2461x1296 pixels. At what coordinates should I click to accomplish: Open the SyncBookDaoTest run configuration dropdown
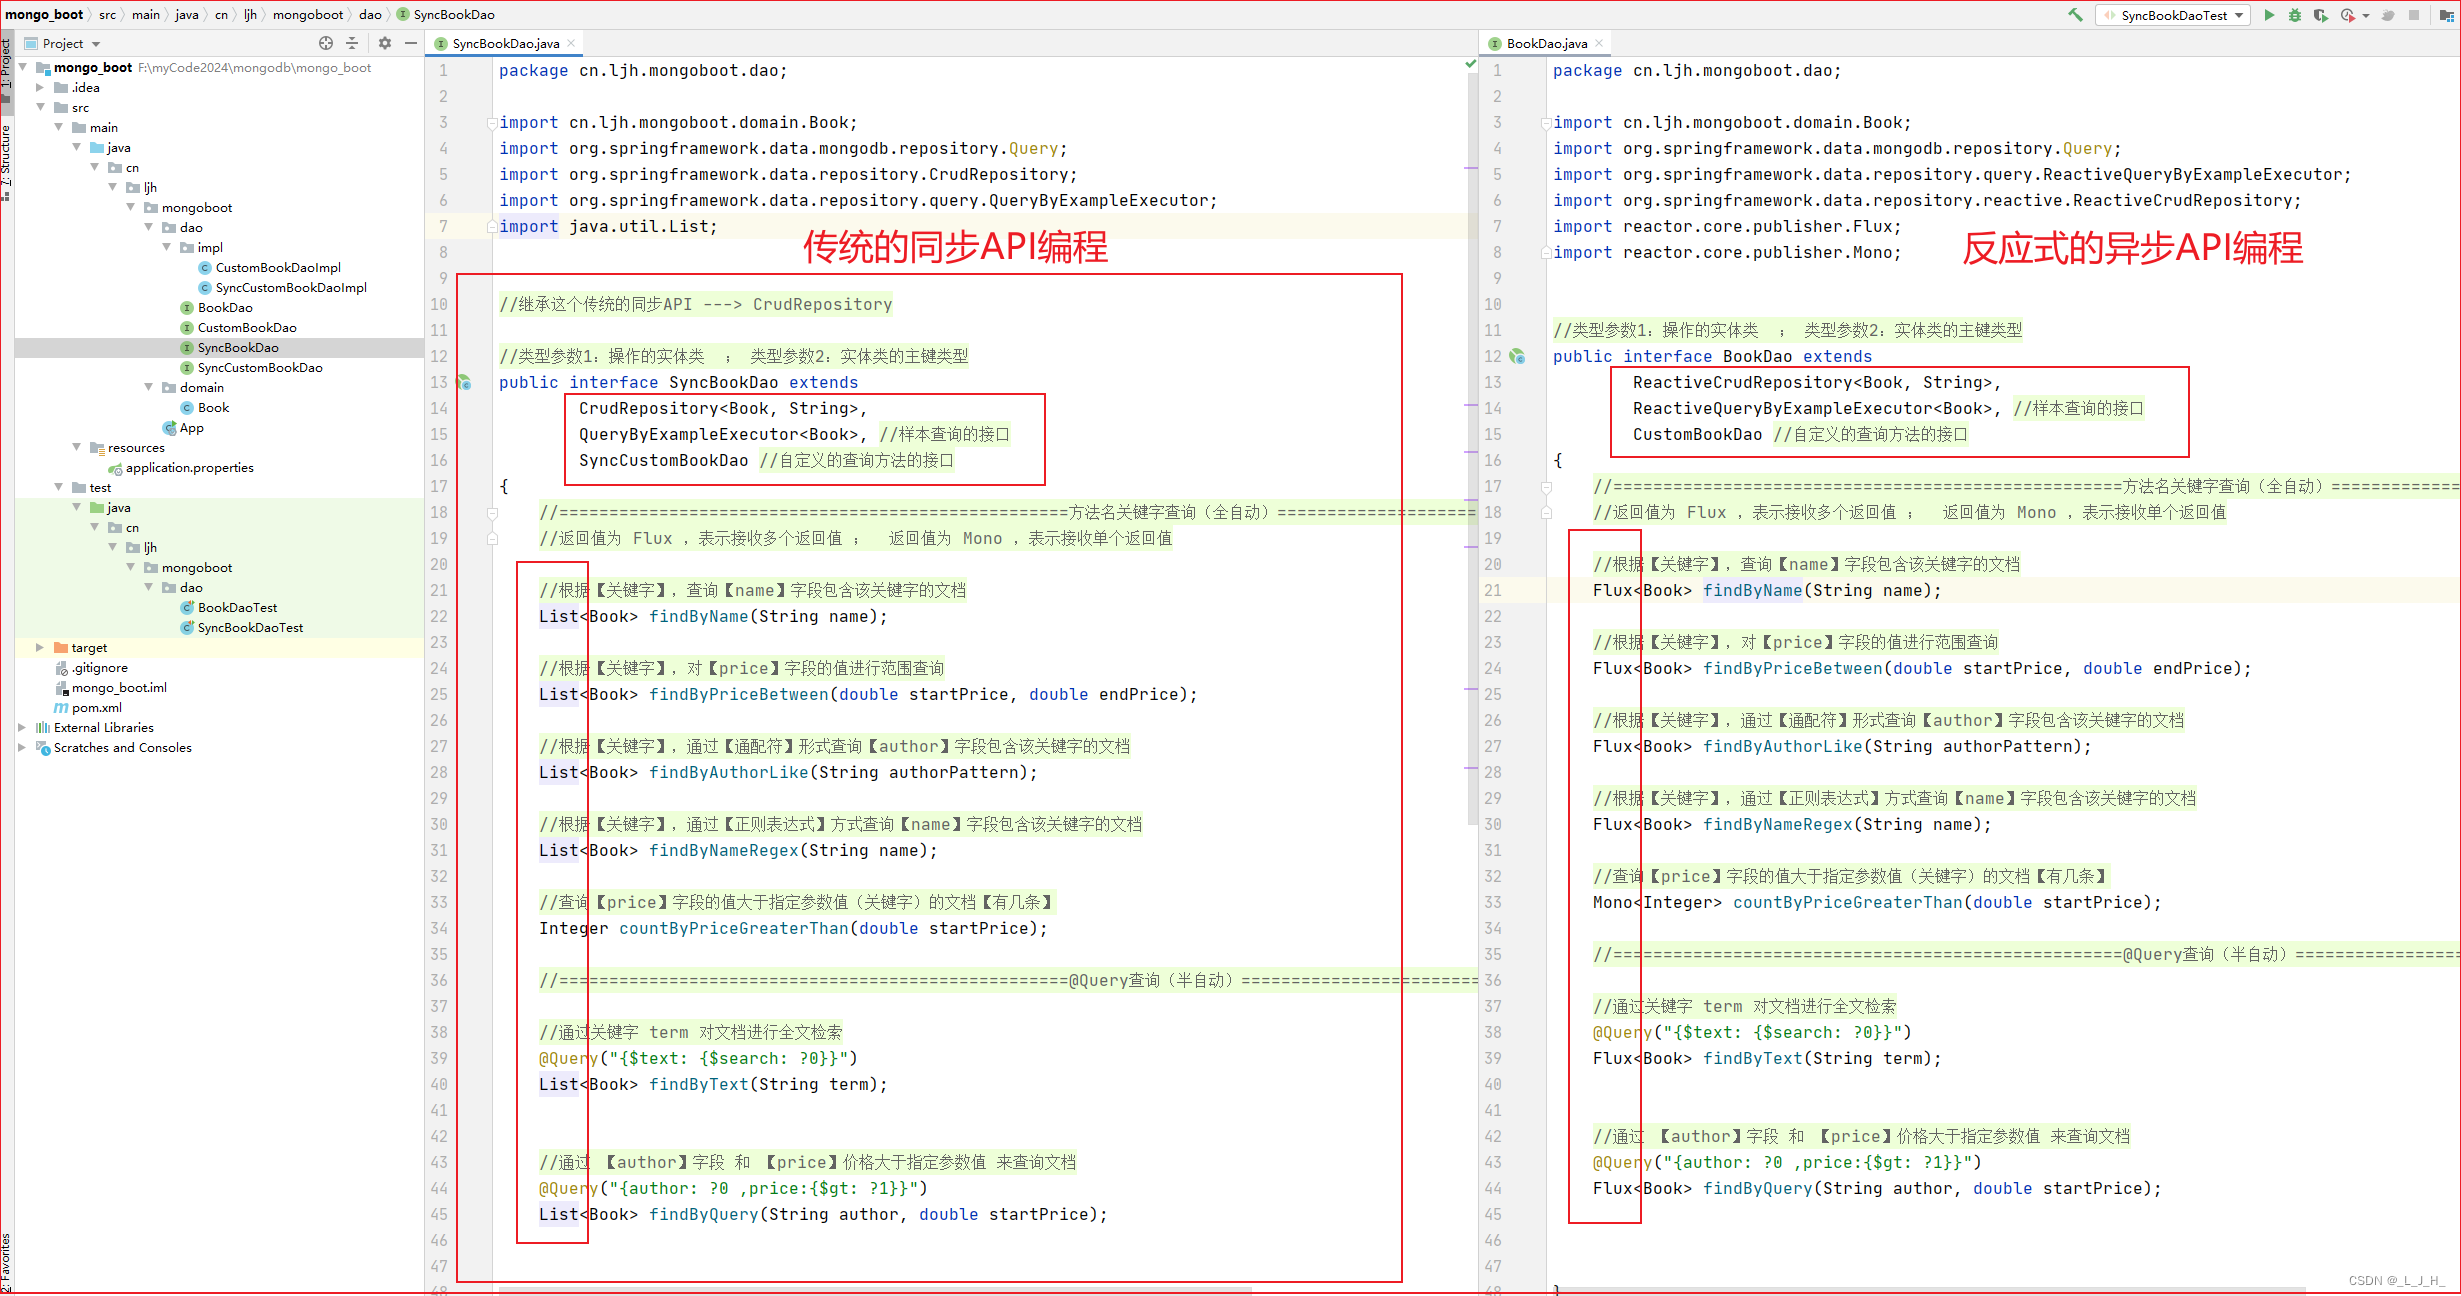tap(2174, 15)
